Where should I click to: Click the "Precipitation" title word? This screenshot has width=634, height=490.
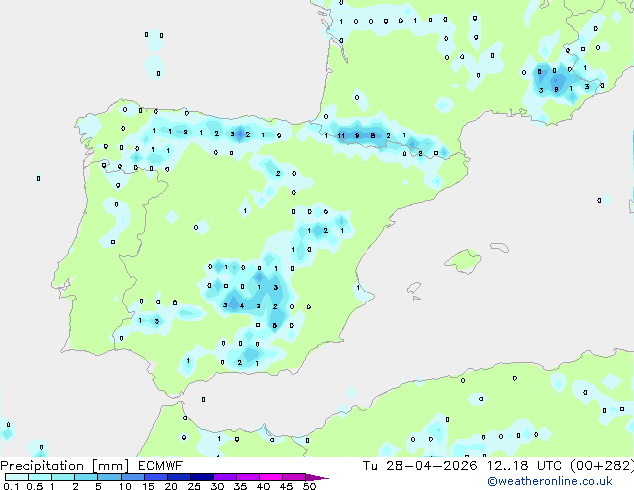(42, 466)
